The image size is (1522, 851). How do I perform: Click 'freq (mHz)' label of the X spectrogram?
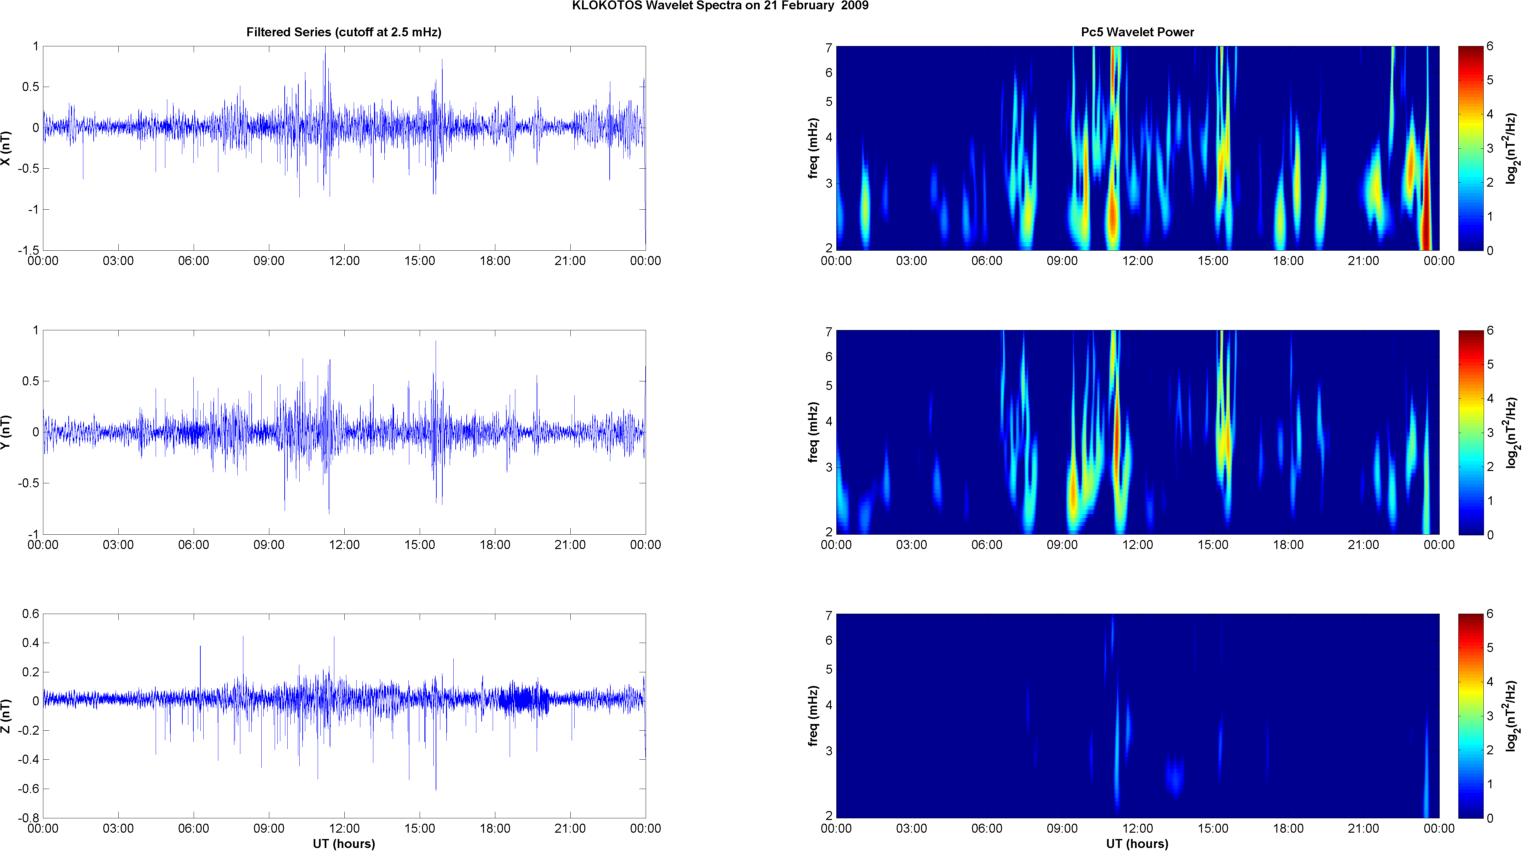[814, 148]
